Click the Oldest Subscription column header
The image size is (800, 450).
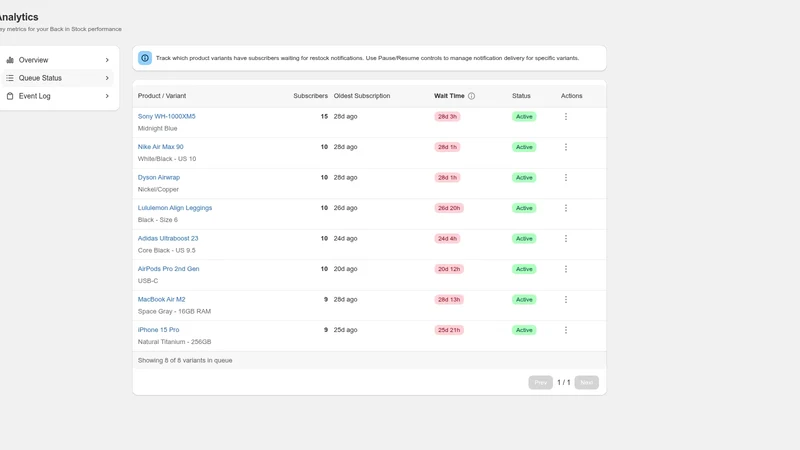(x=362, y=96)
